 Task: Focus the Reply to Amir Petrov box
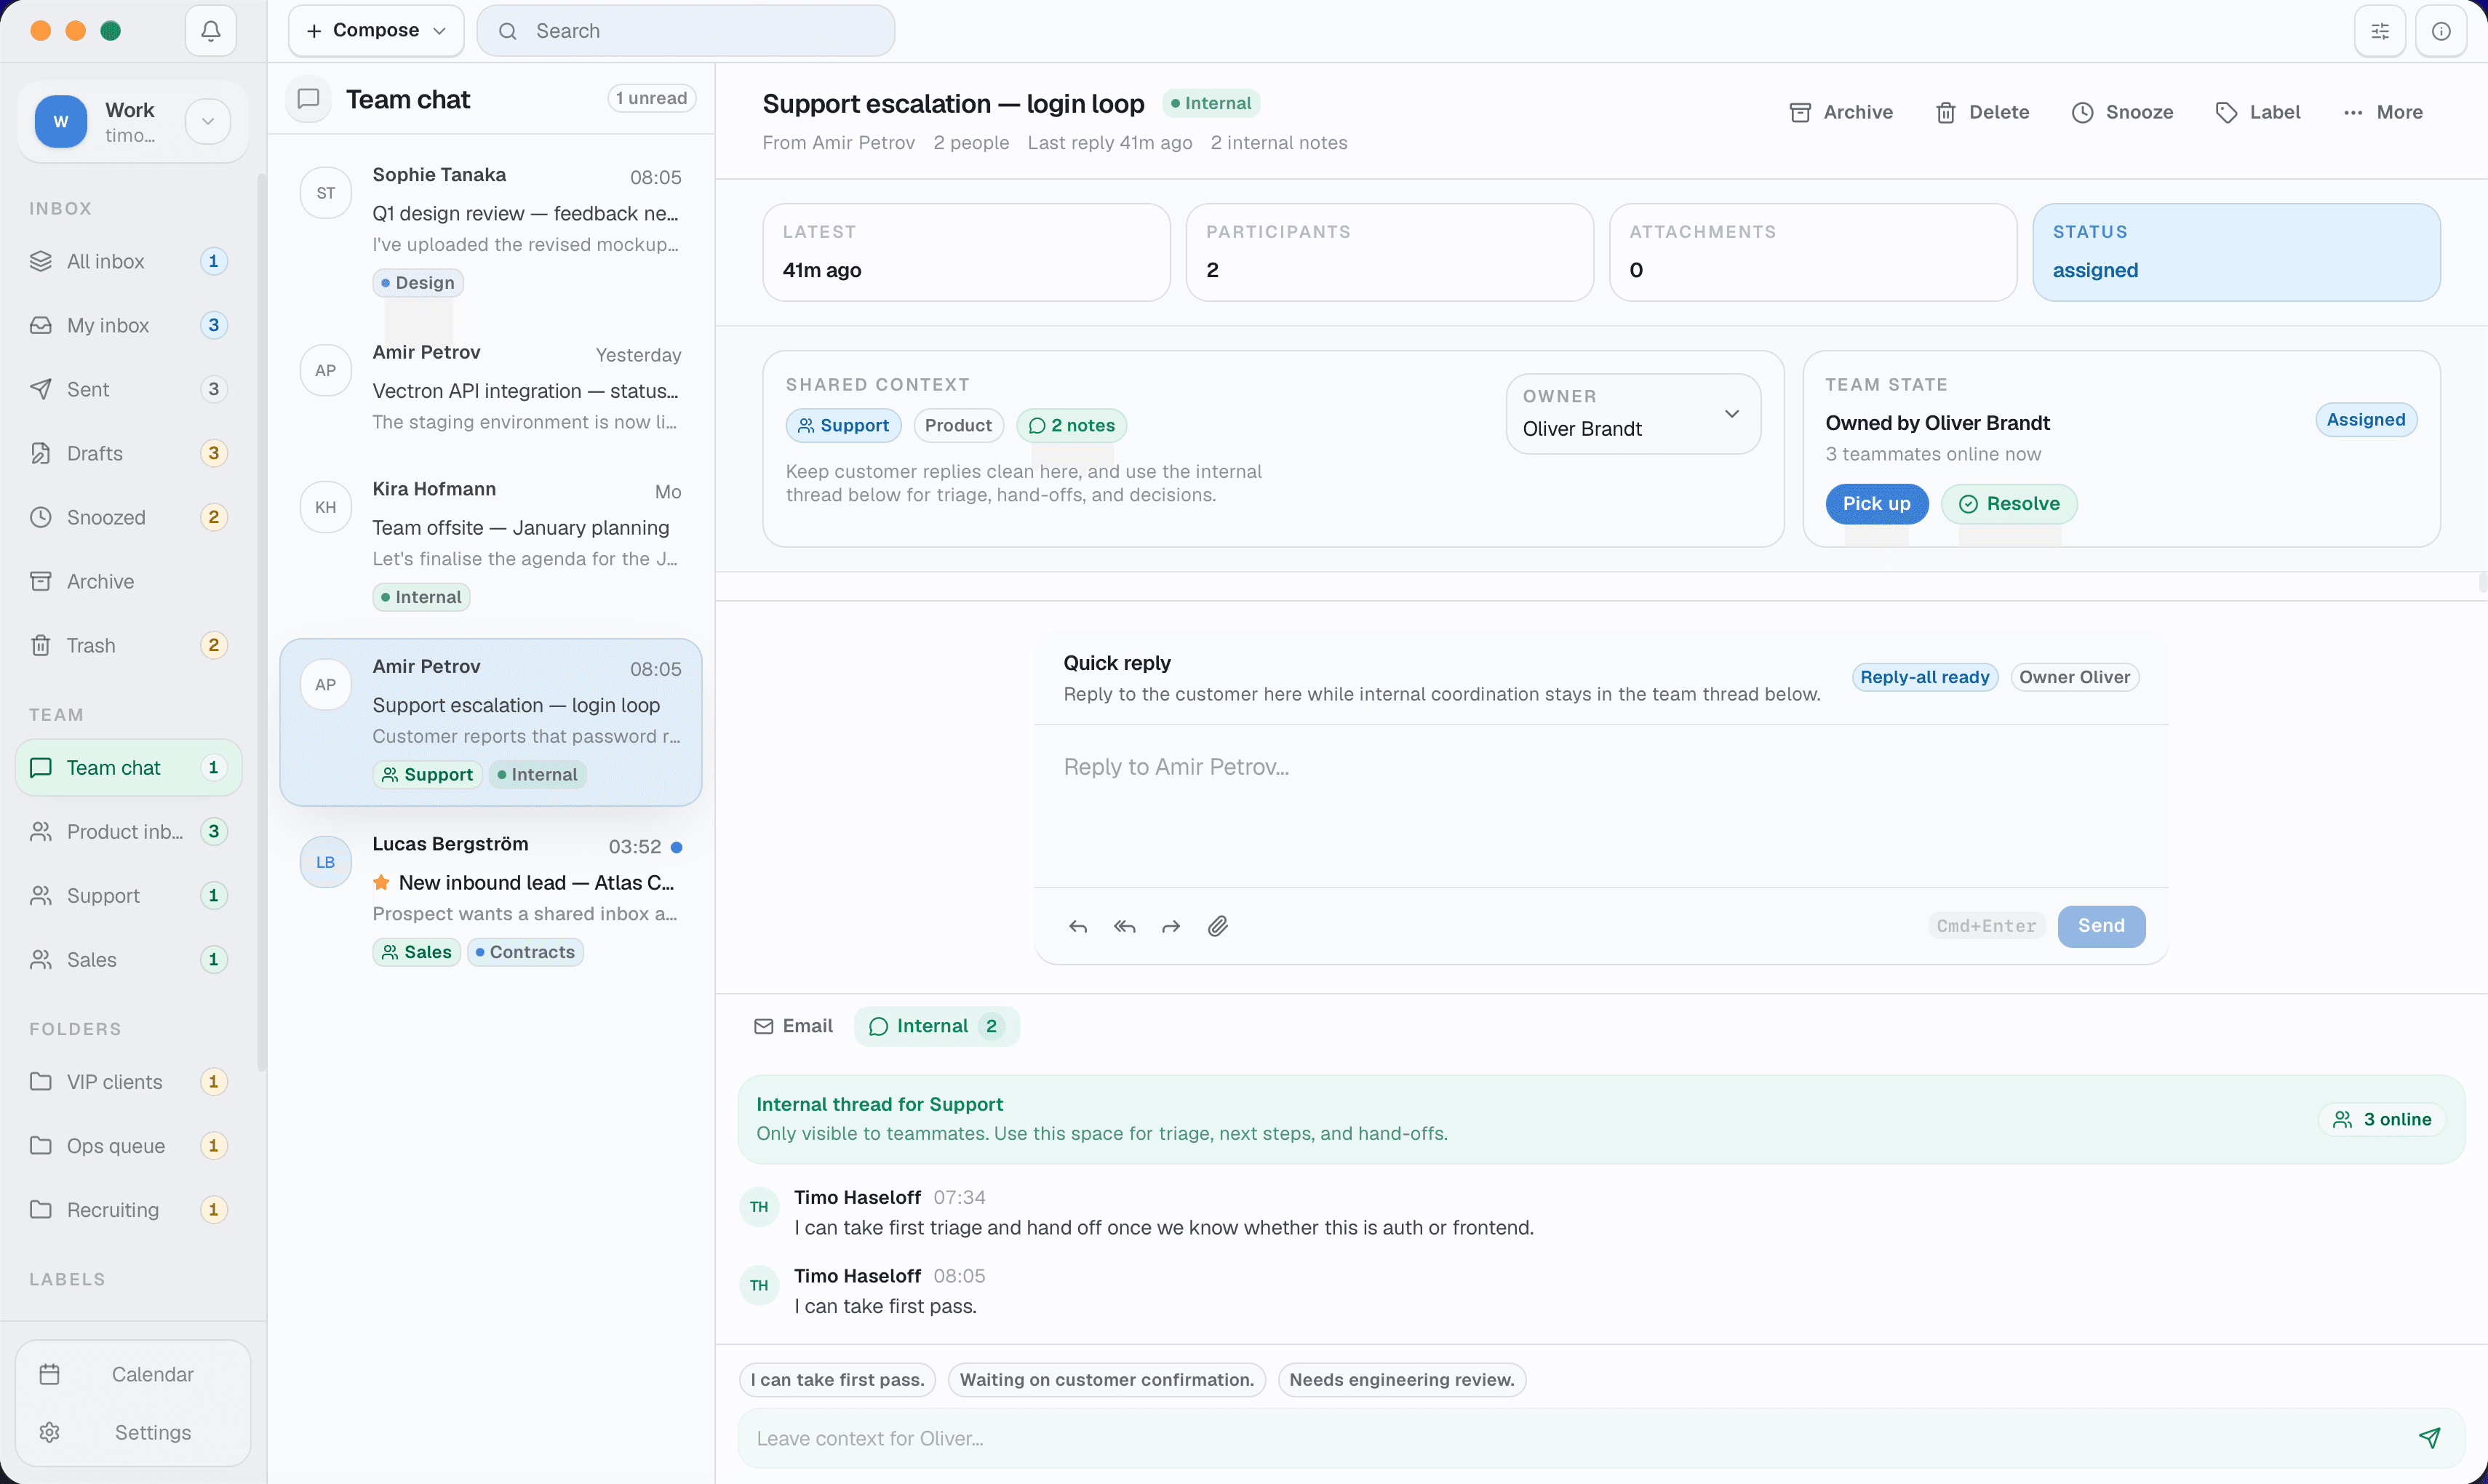1601,805
